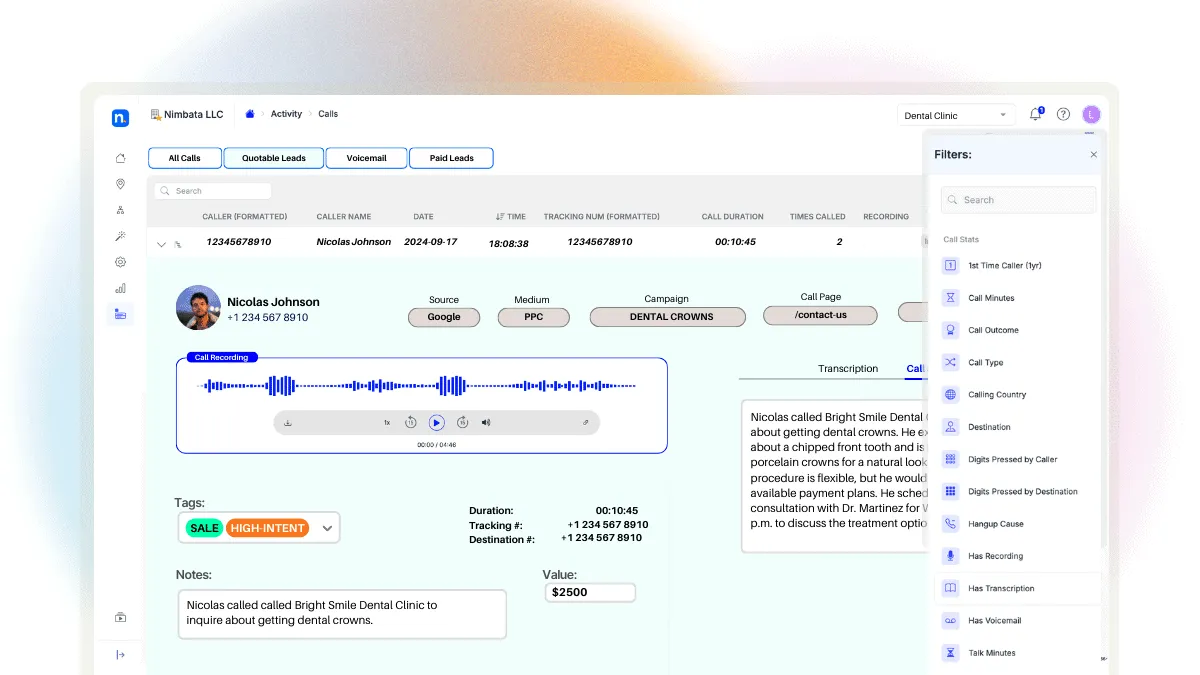1200x675 pixels.
Task: Click the HIGH-INTENT tag
Action: pyautogui.click(x=267, y=528)
